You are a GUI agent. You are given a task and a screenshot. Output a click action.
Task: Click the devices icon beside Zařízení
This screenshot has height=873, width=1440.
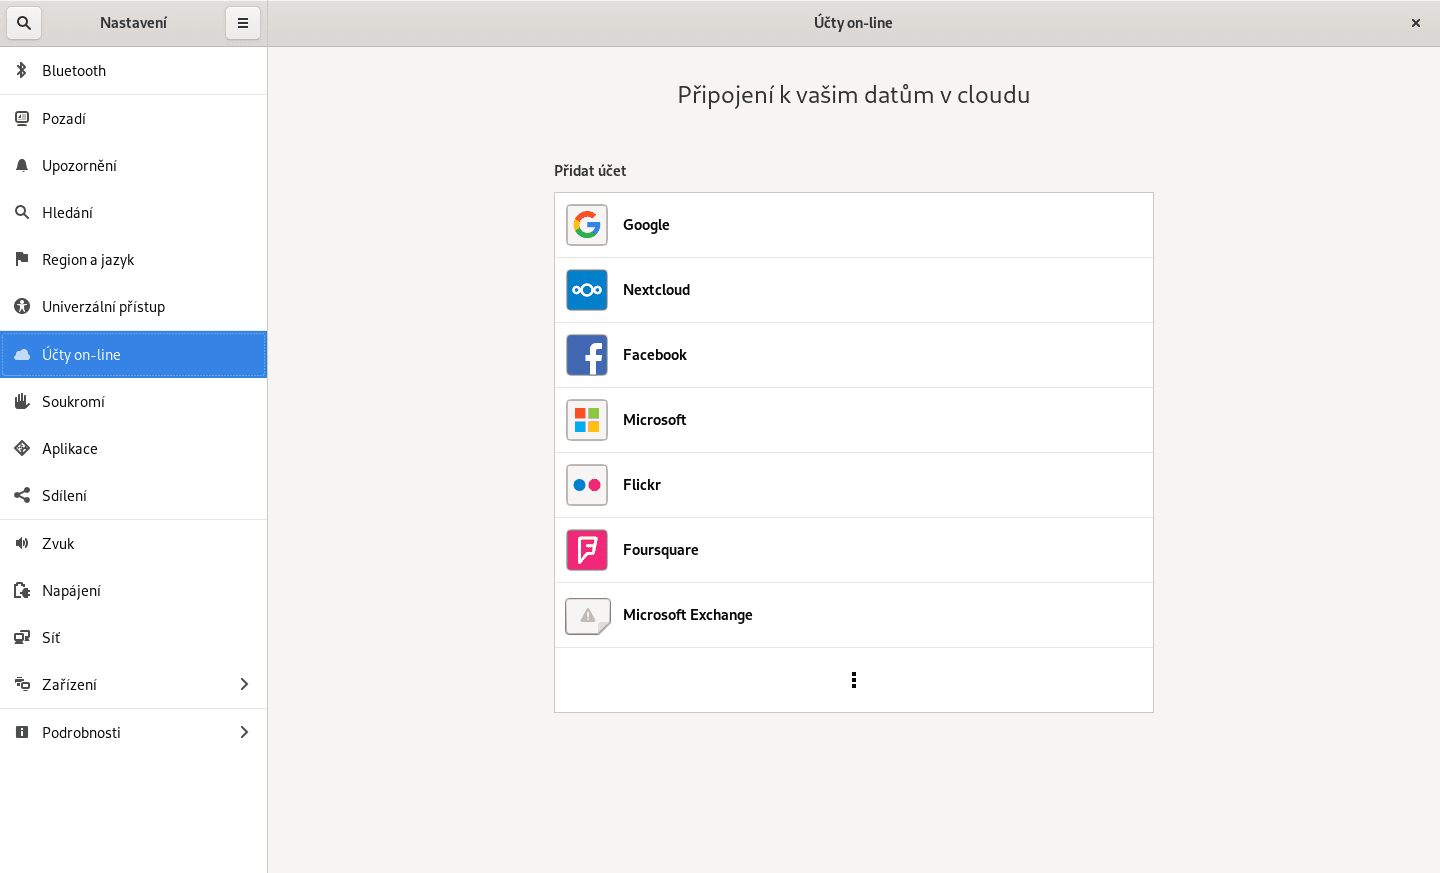point(22,684)
